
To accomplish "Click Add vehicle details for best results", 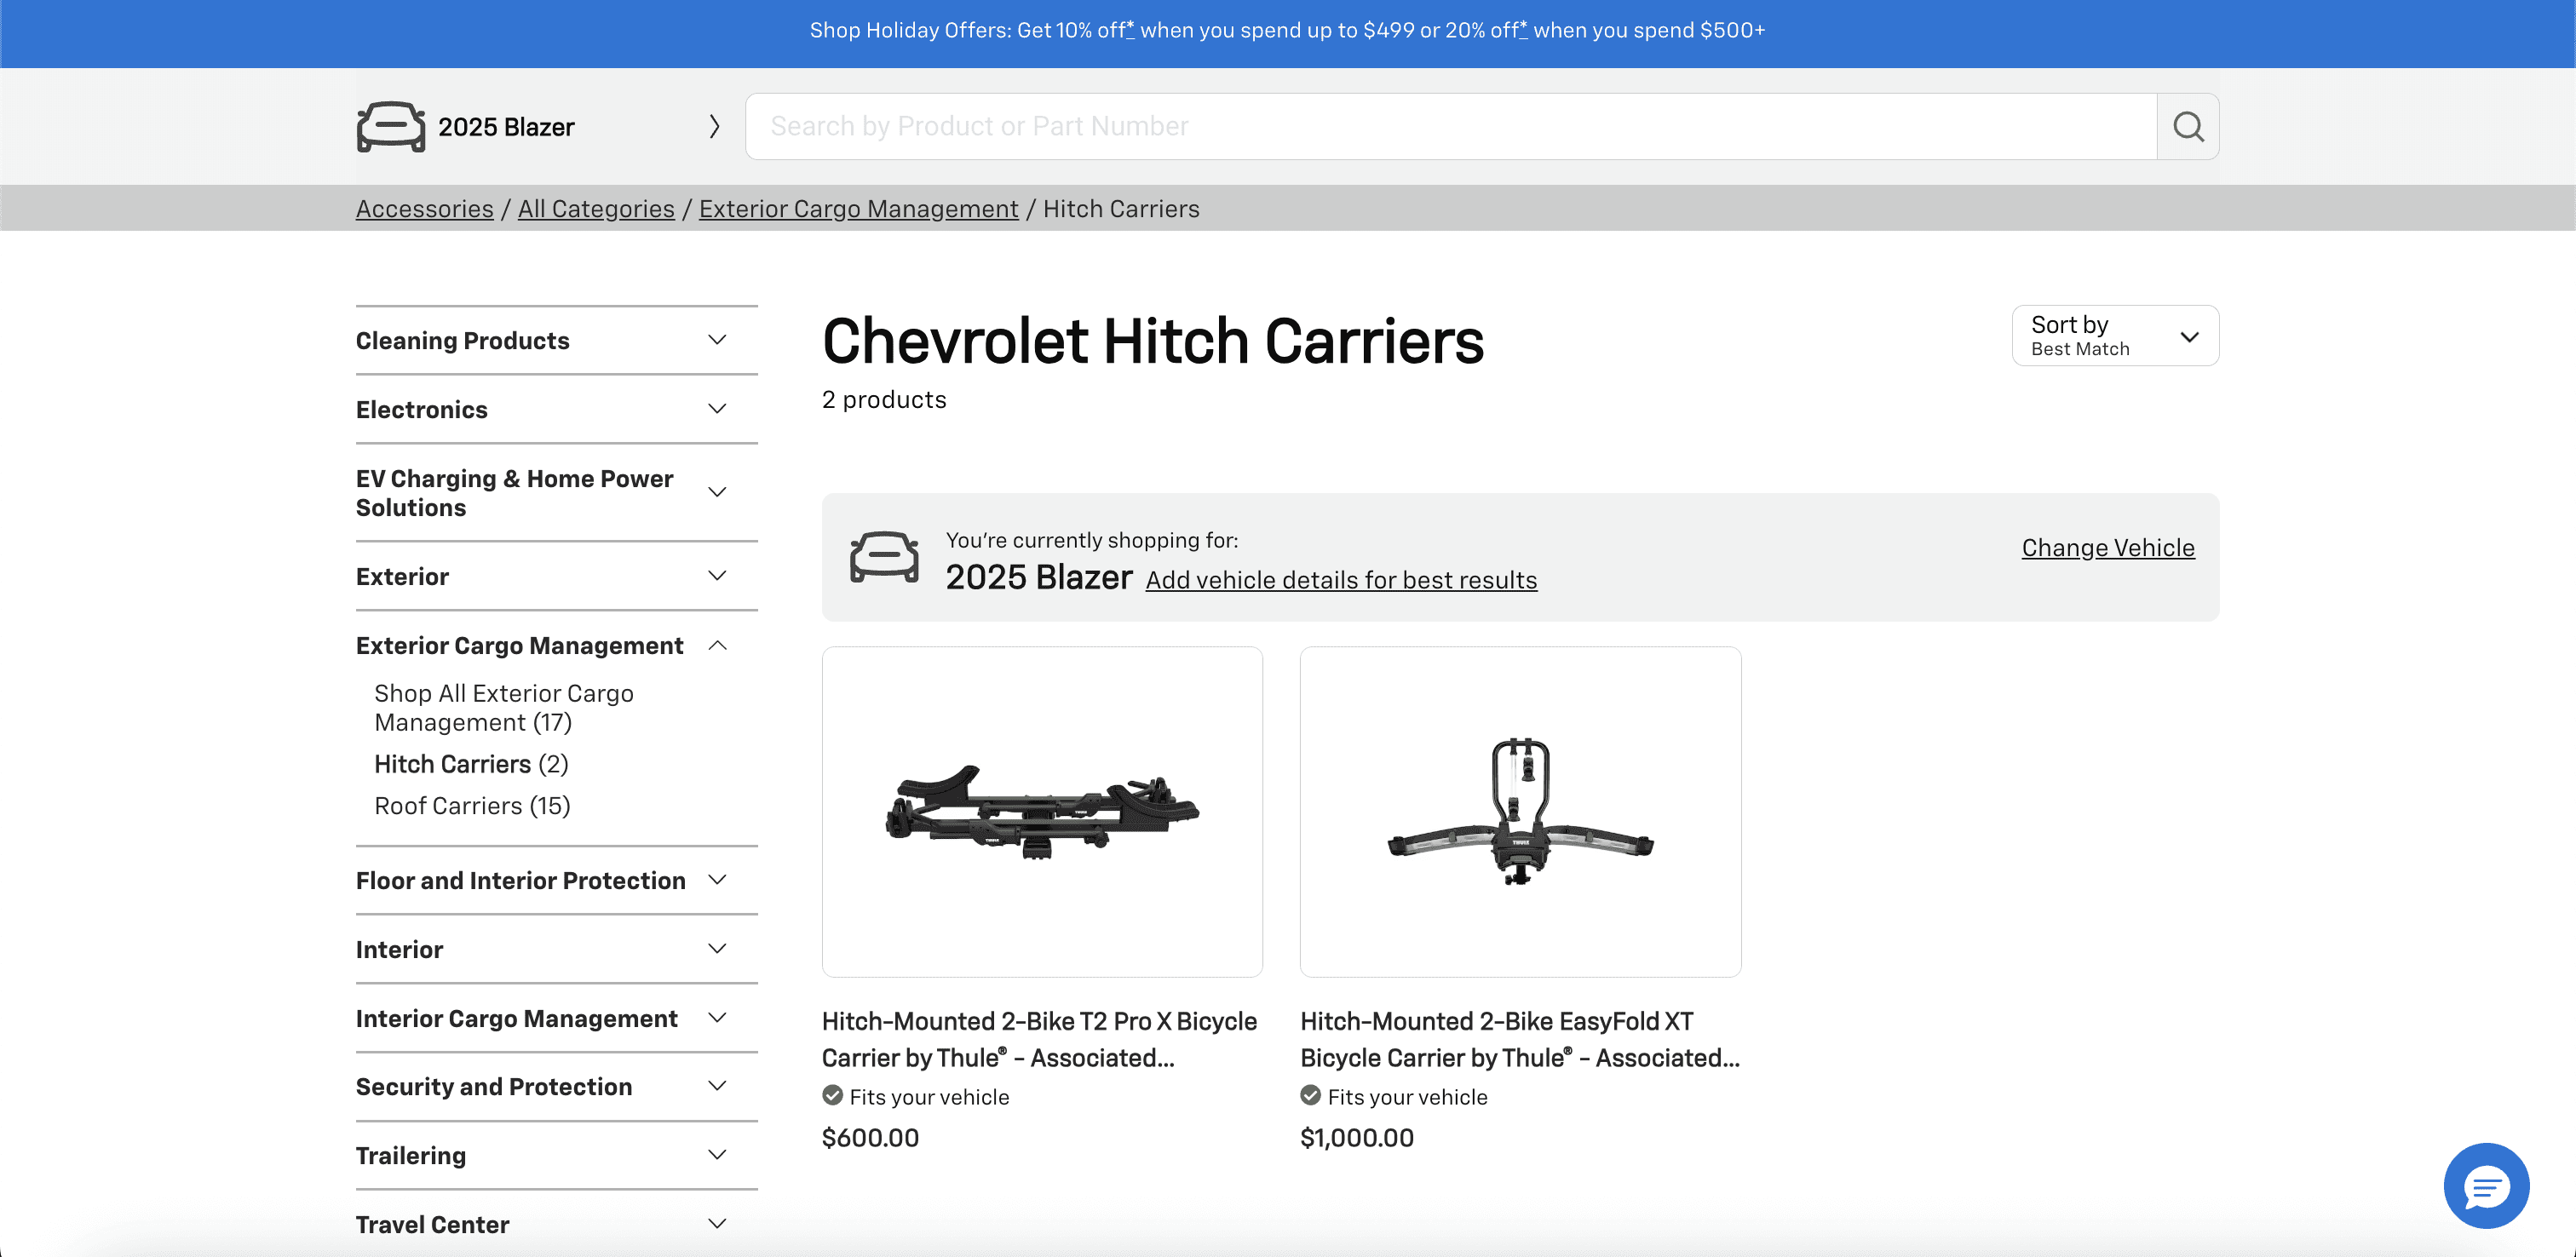I will pyautogui.click(x=1340, y=580).
